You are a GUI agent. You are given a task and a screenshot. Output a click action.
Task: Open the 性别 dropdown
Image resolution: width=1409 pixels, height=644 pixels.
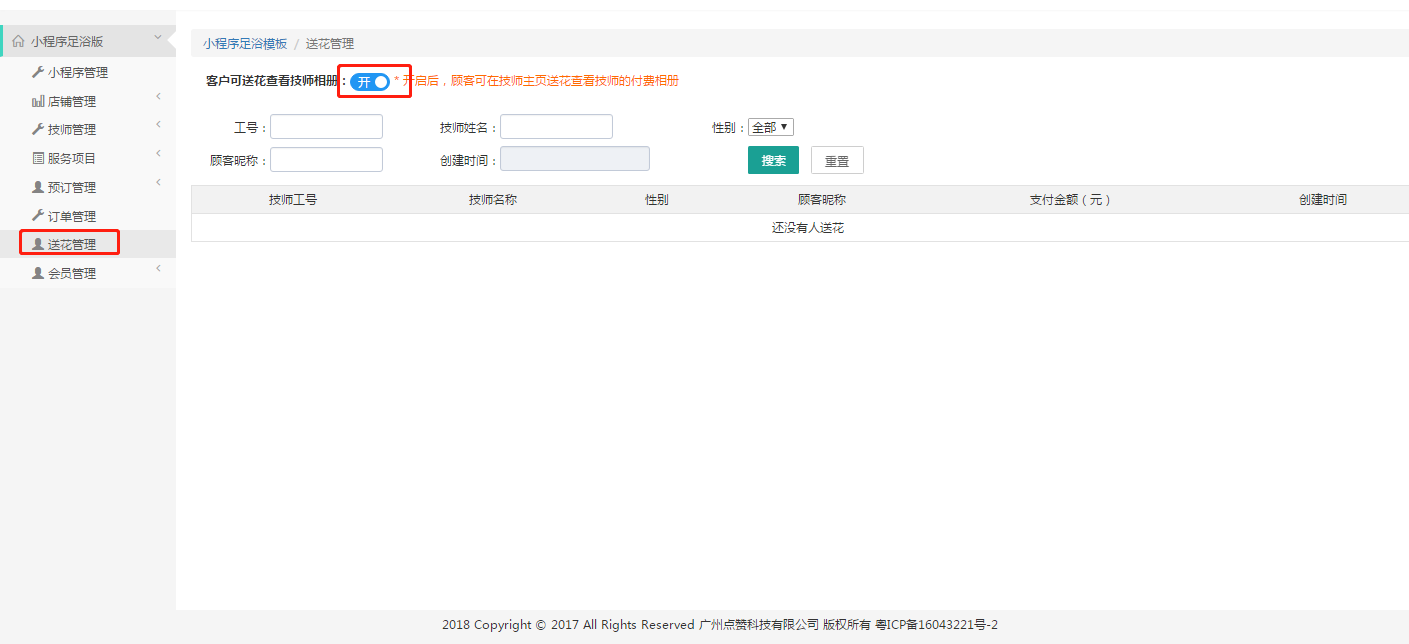[x=770, y=127]
